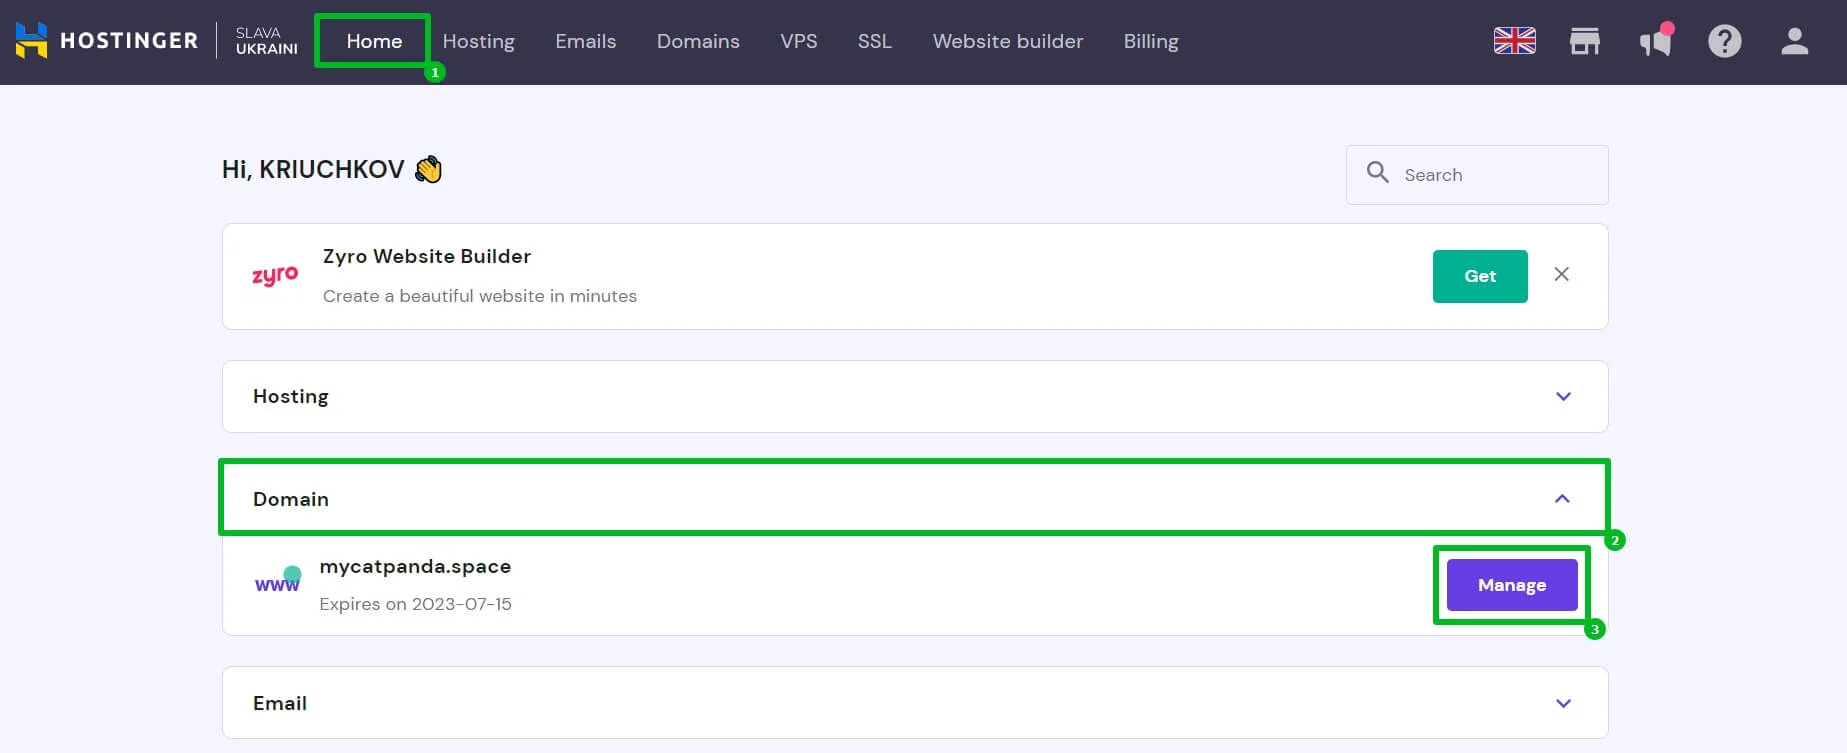Click the Zyro Website Builder title
Viewport: 1847px width, 753px height.
tap(427, 256)
